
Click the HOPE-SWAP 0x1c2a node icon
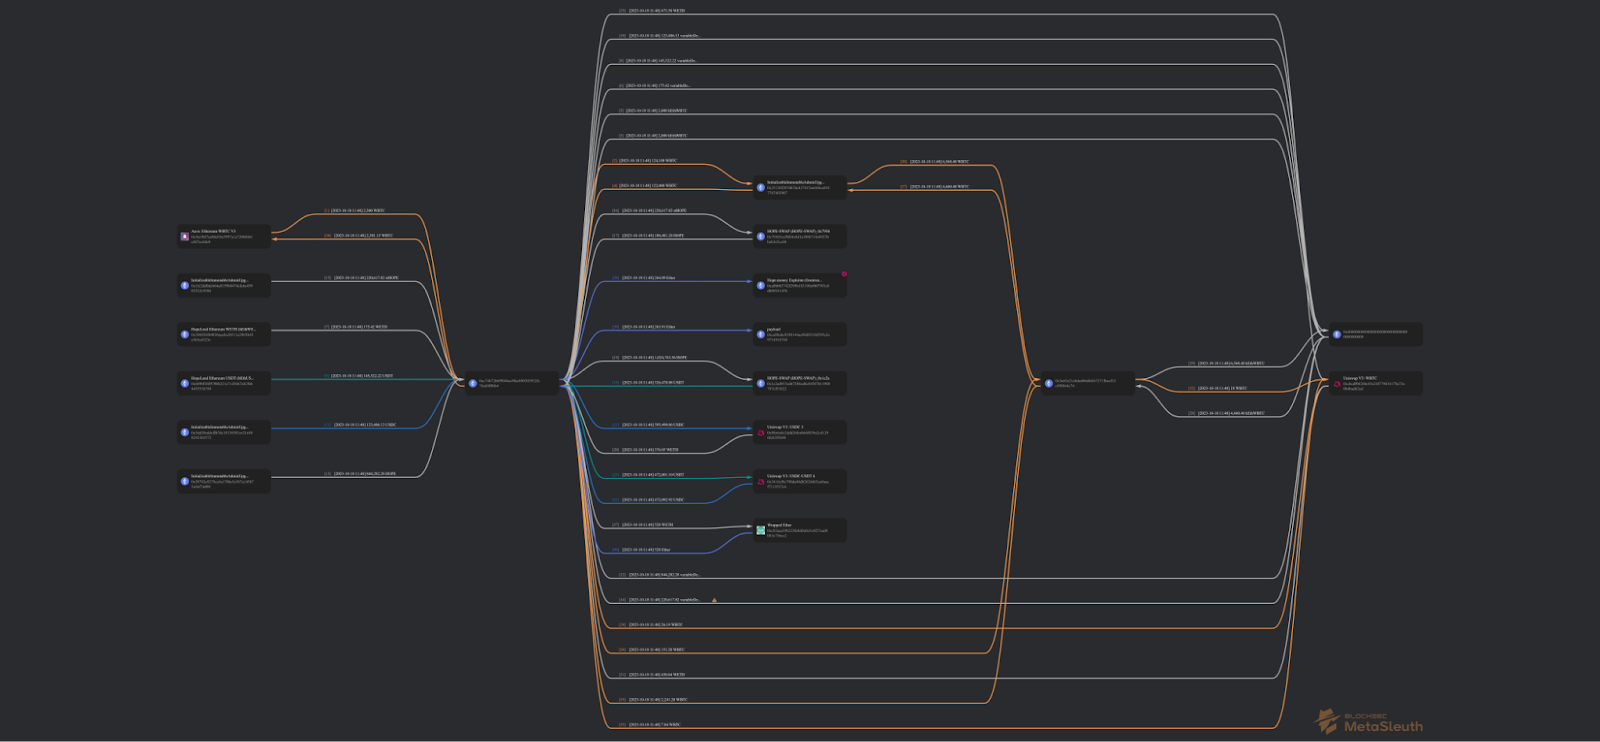(x=761, y=384)
